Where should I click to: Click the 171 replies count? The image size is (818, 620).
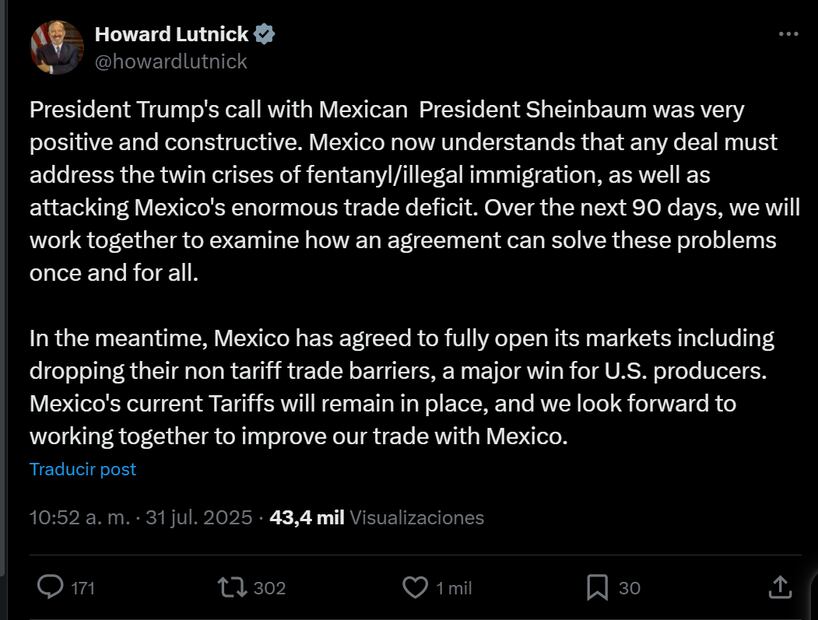coord(83,588)
